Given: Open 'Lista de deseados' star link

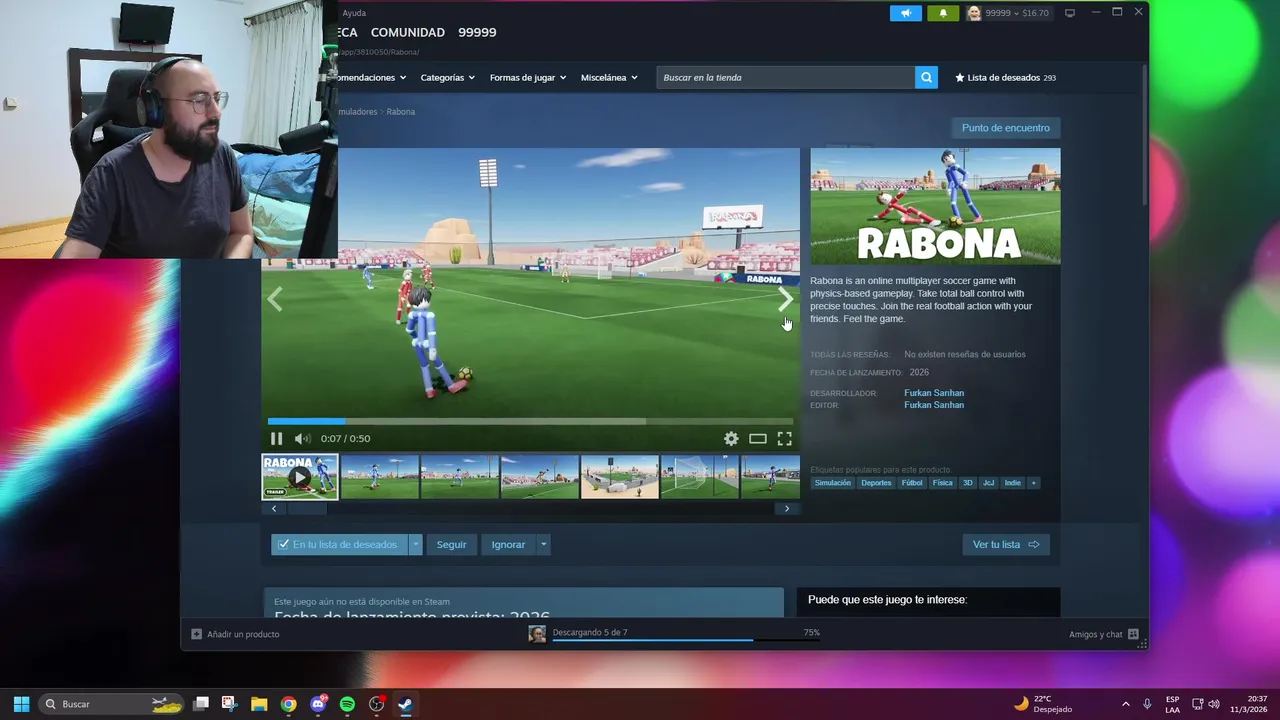Looking at the screenshot, I should (x=1005, y=77).
